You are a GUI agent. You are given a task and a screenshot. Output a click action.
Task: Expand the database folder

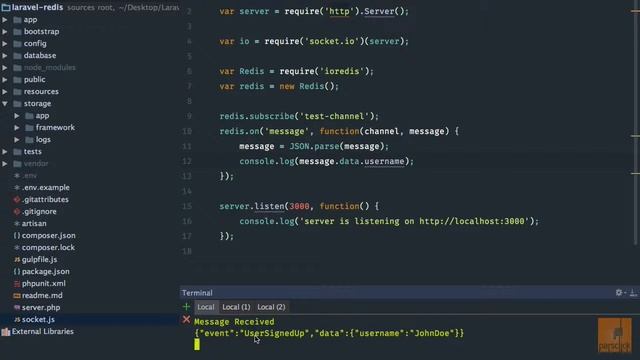[x=5, y=56]
